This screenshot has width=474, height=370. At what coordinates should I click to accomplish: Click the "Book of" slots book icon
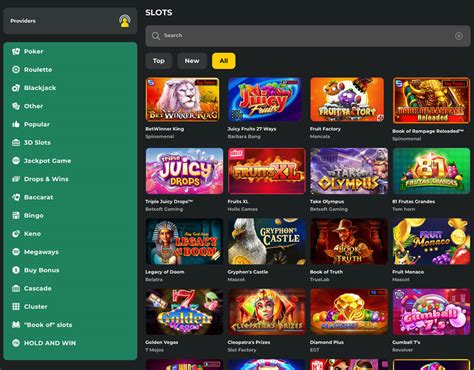[x=16, y=325]
